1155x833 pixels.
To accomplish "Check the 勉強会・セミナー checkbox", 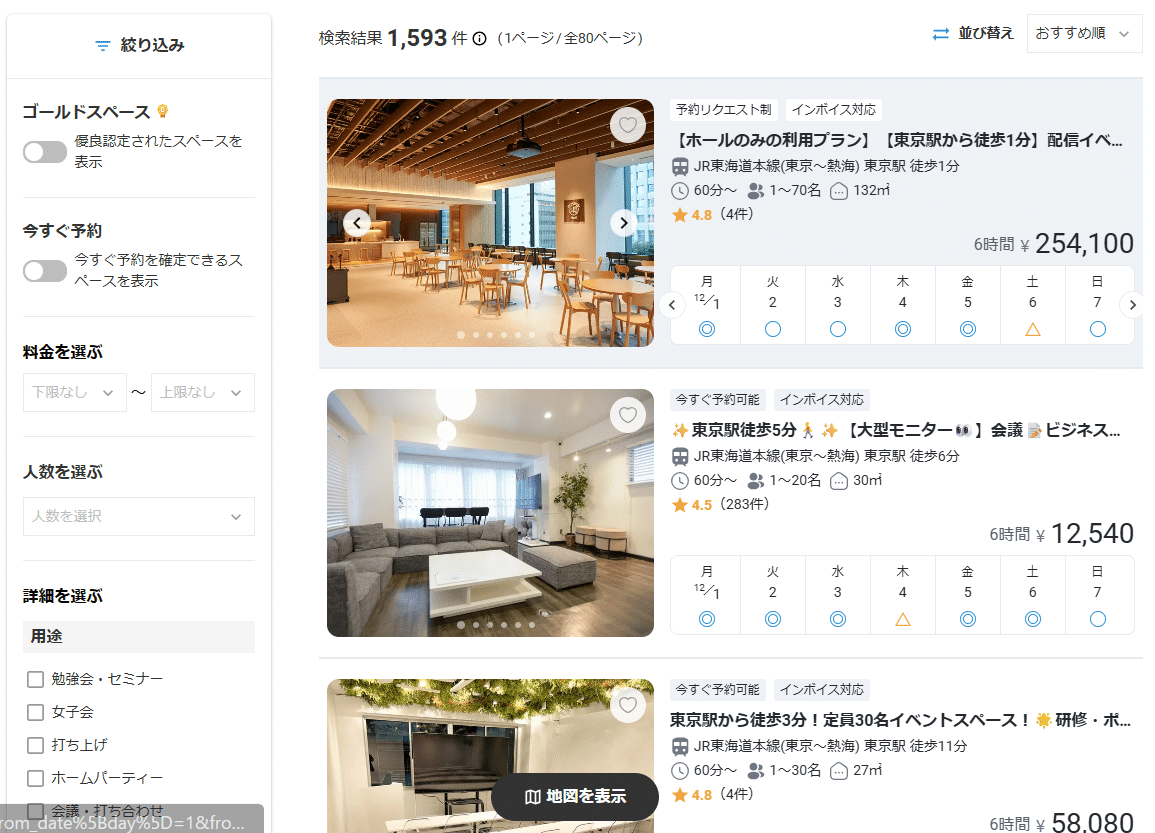I will pos(36,680).
